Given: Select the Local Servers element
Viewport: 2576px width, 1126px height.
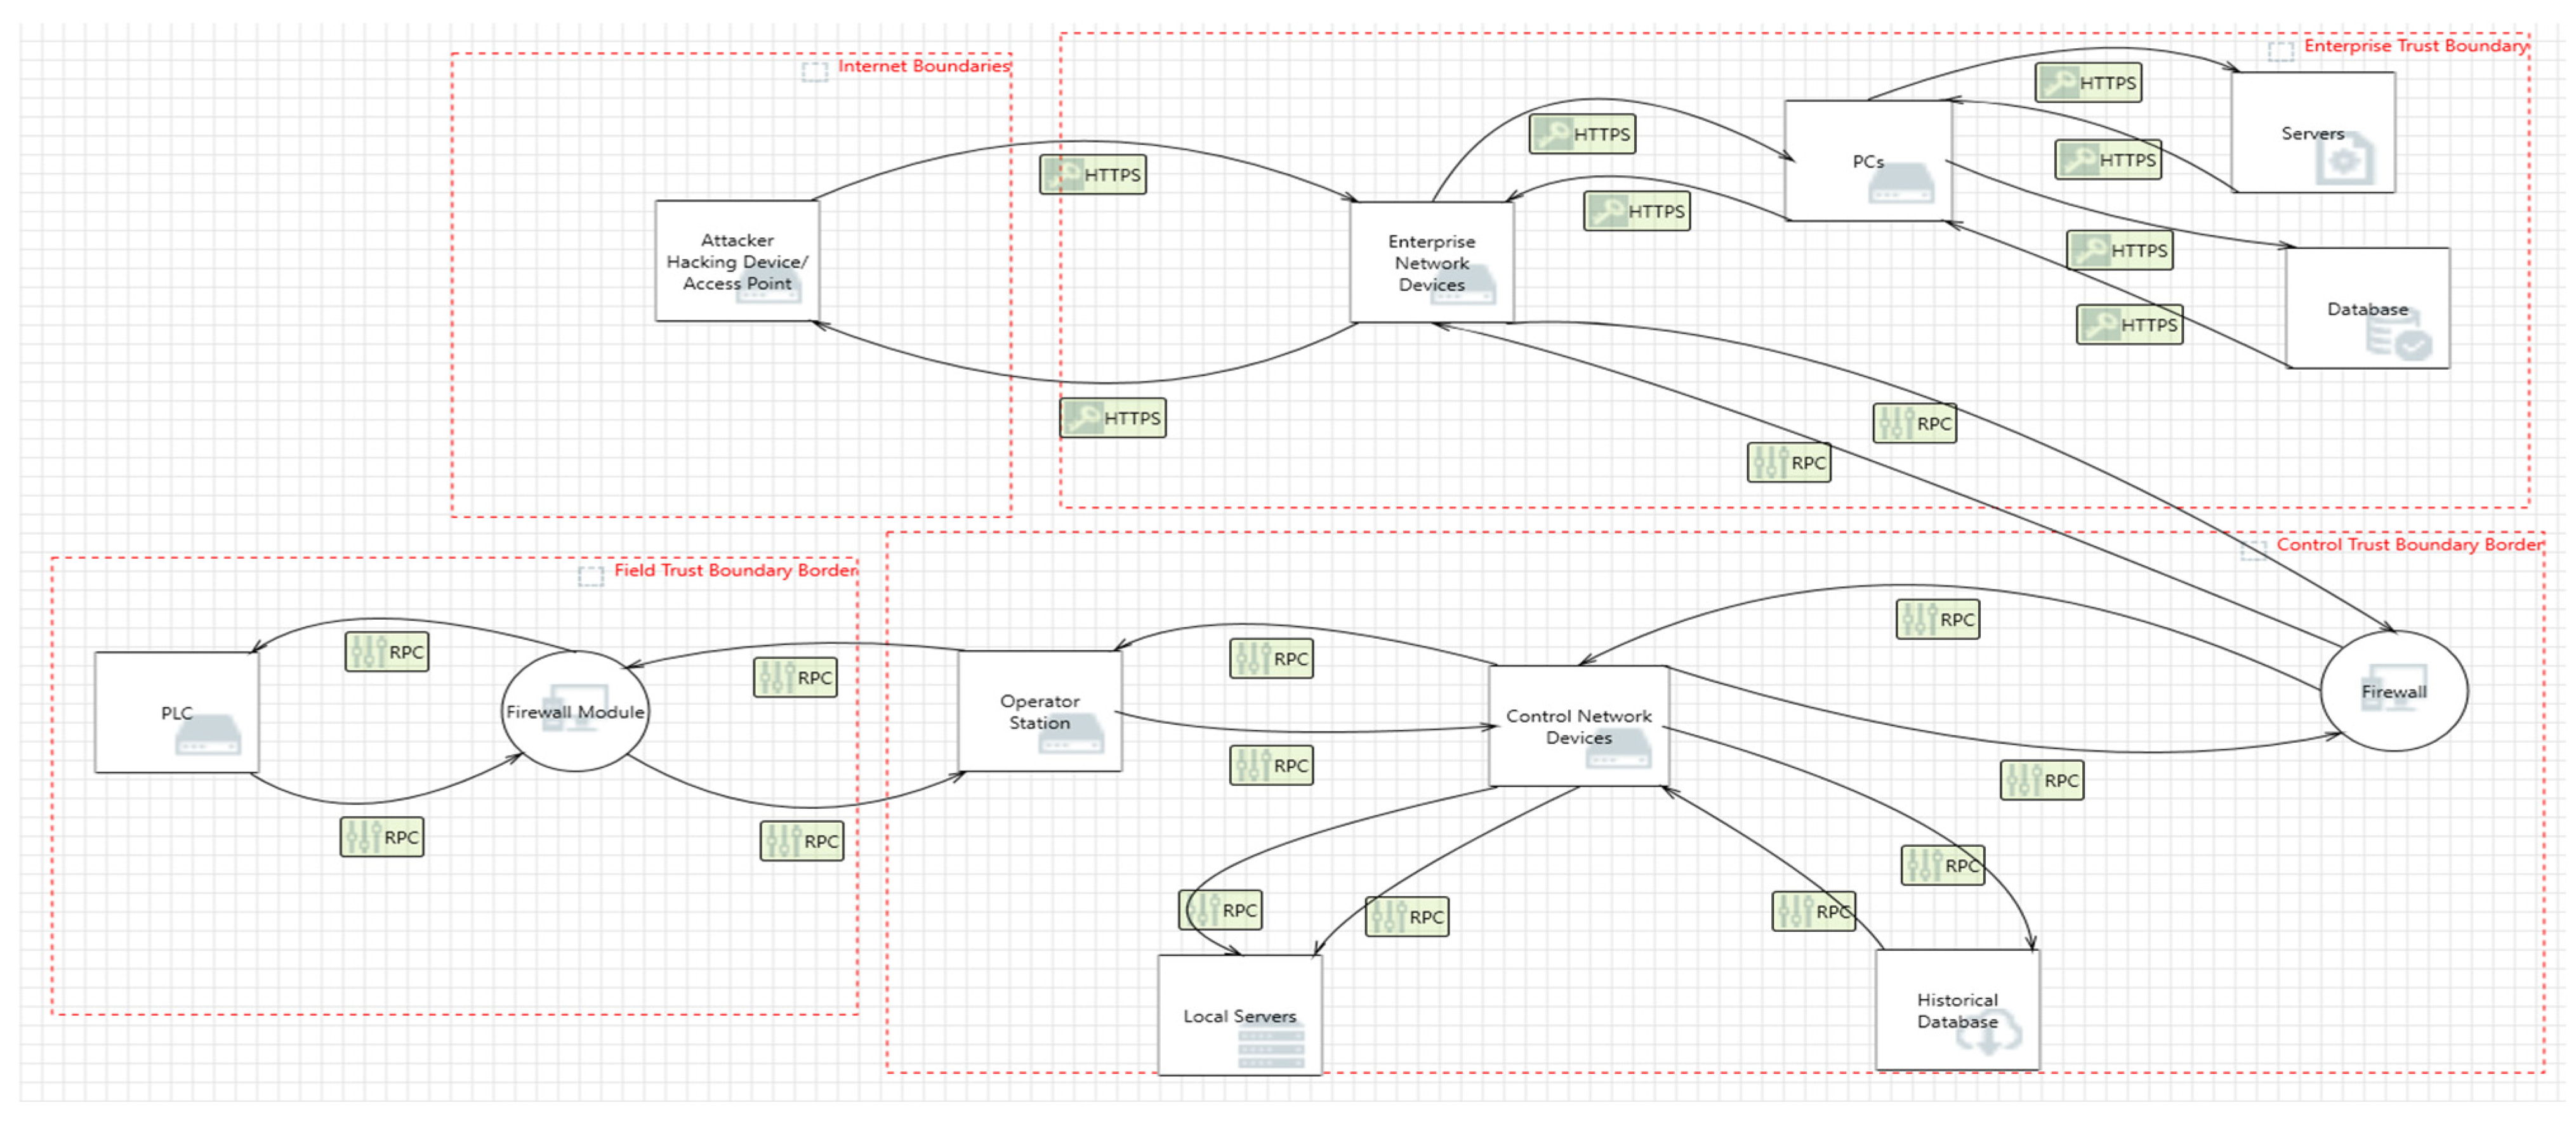Looking at the screenshot, I should pyautogui.click(x=1239, y=1015).
